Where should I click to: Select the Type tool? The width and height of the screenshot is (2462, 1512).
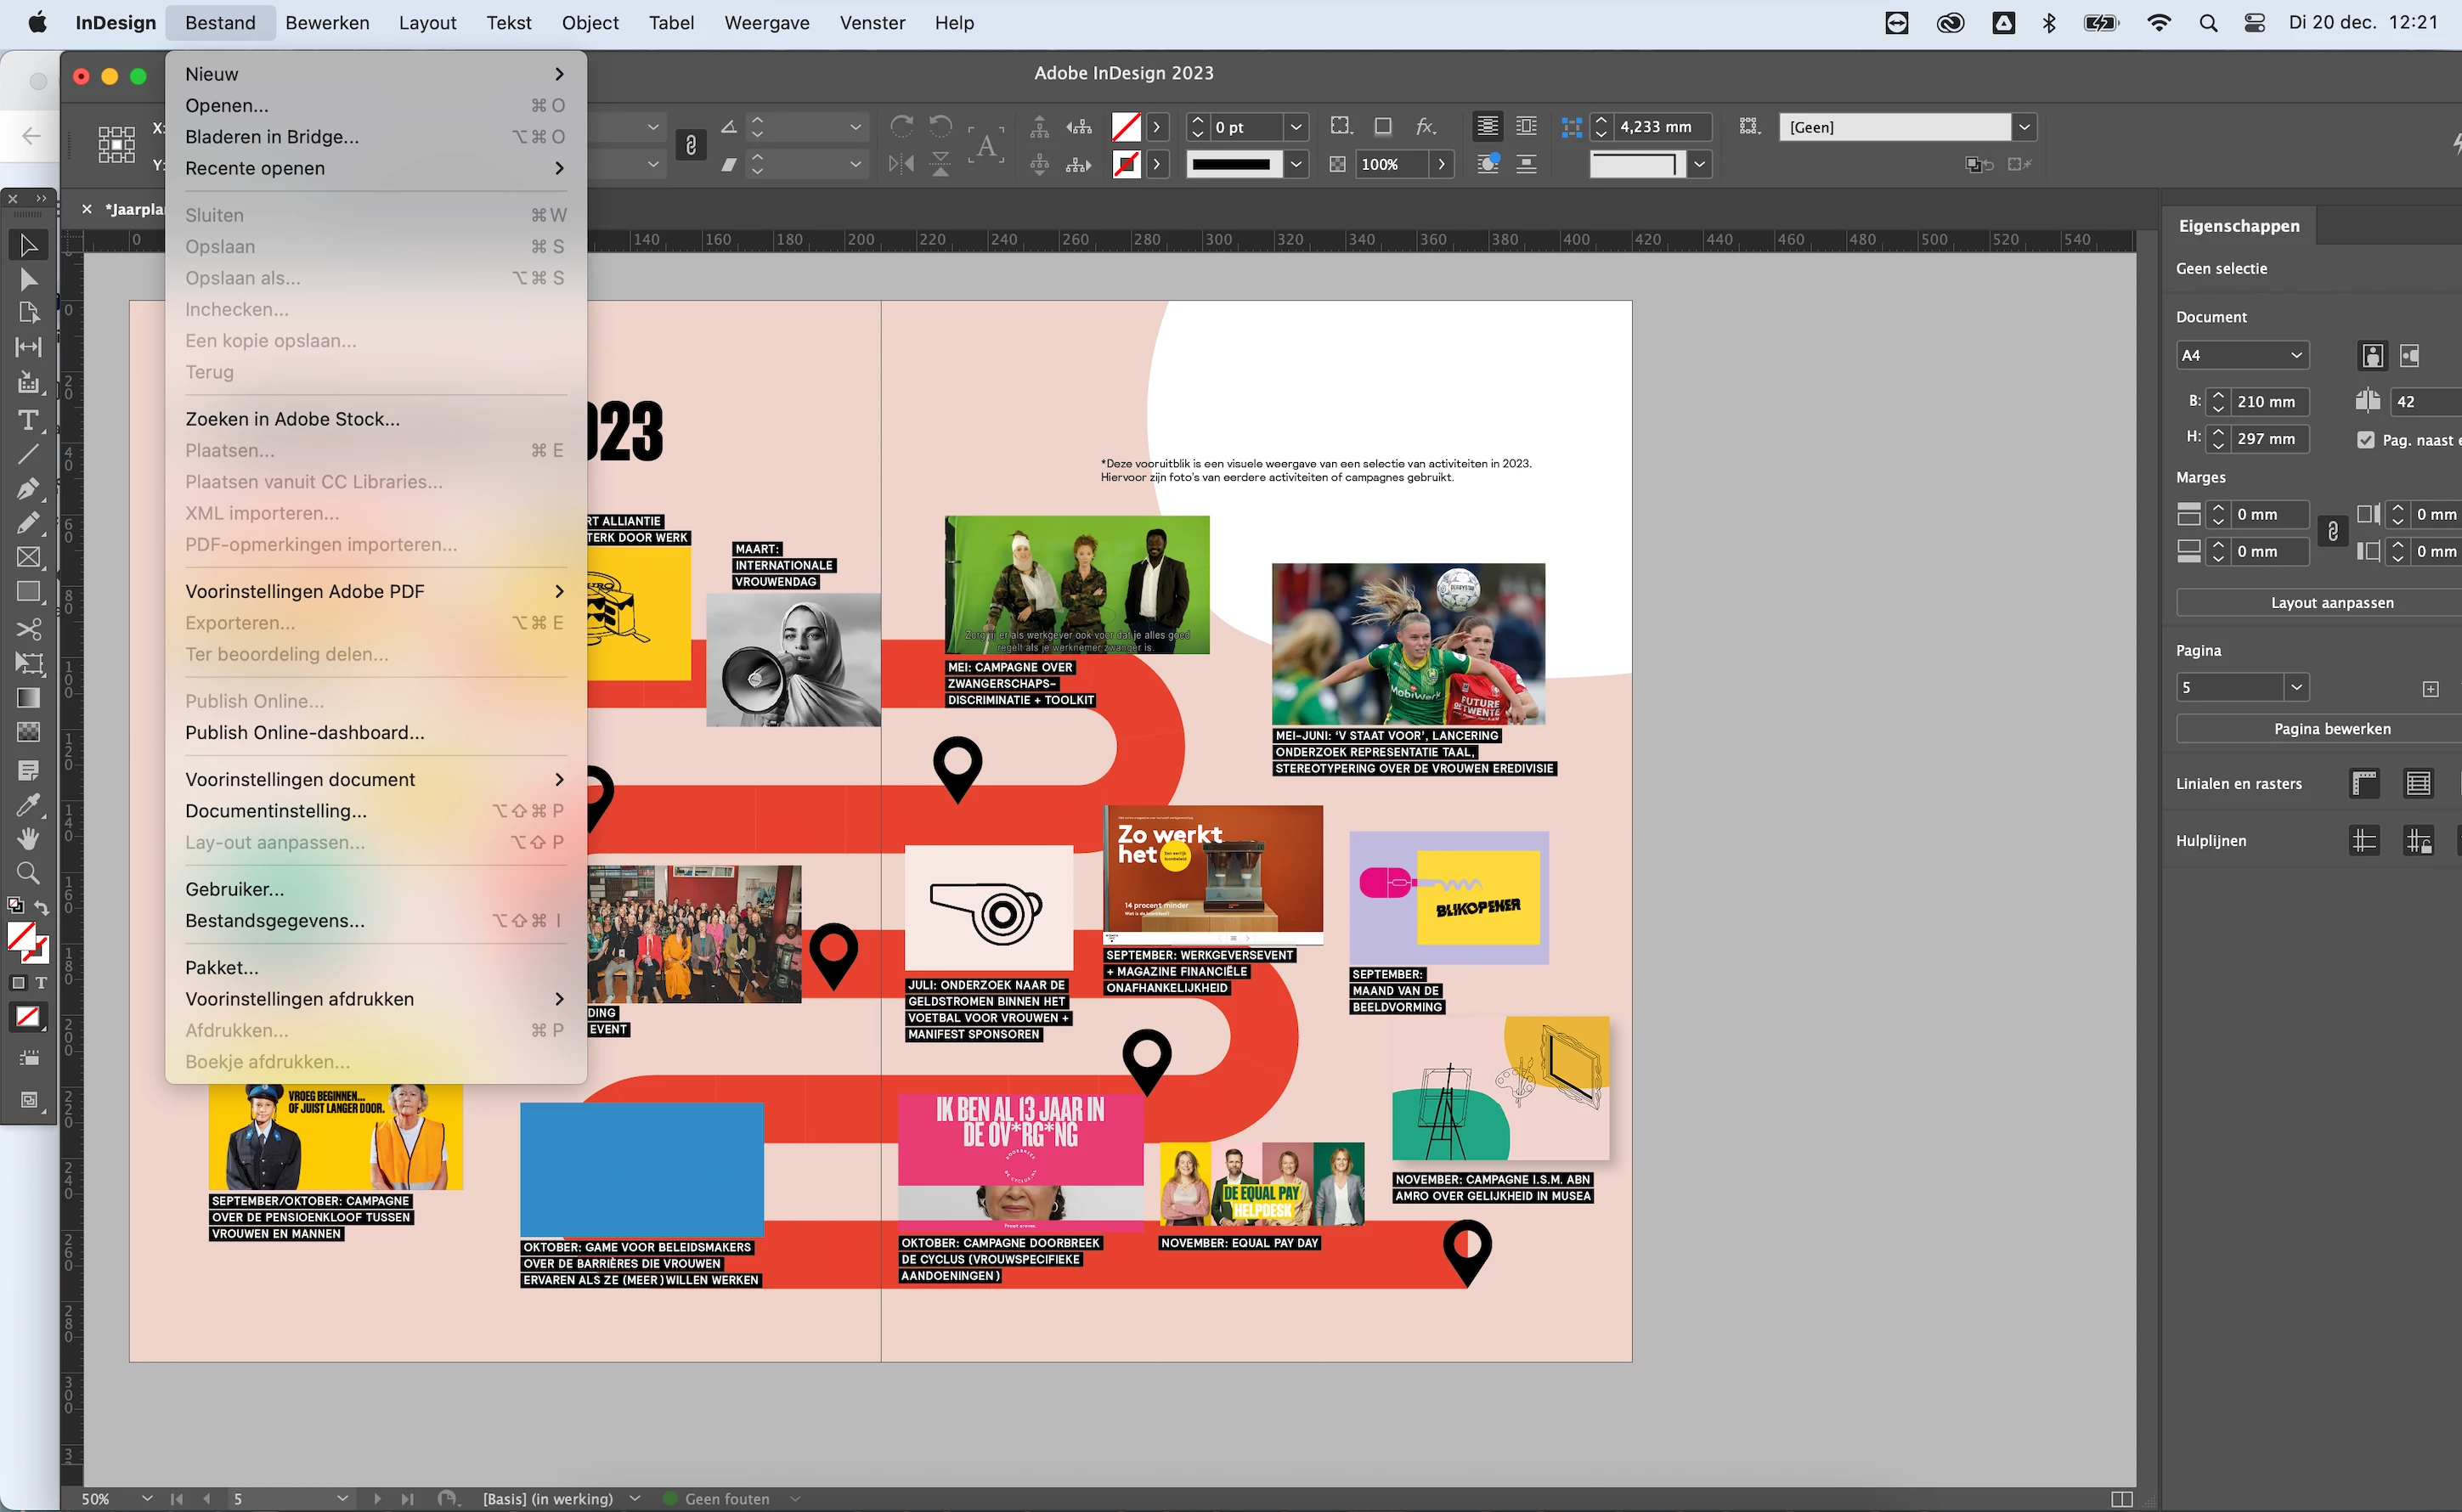point(28,420)
